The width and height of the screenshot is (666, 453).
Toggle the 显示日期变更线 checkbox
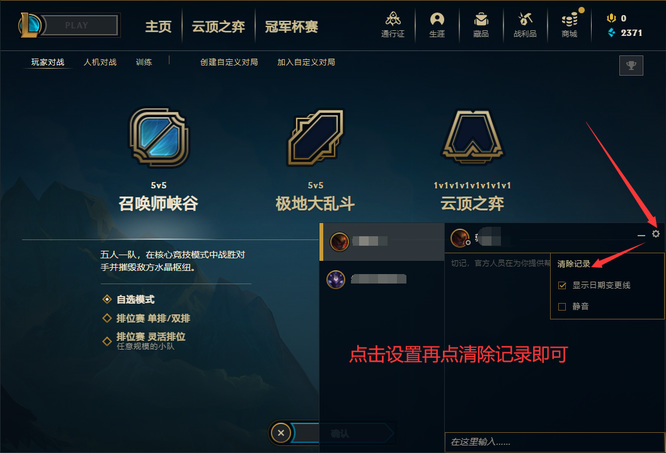[x=562, y=285]
